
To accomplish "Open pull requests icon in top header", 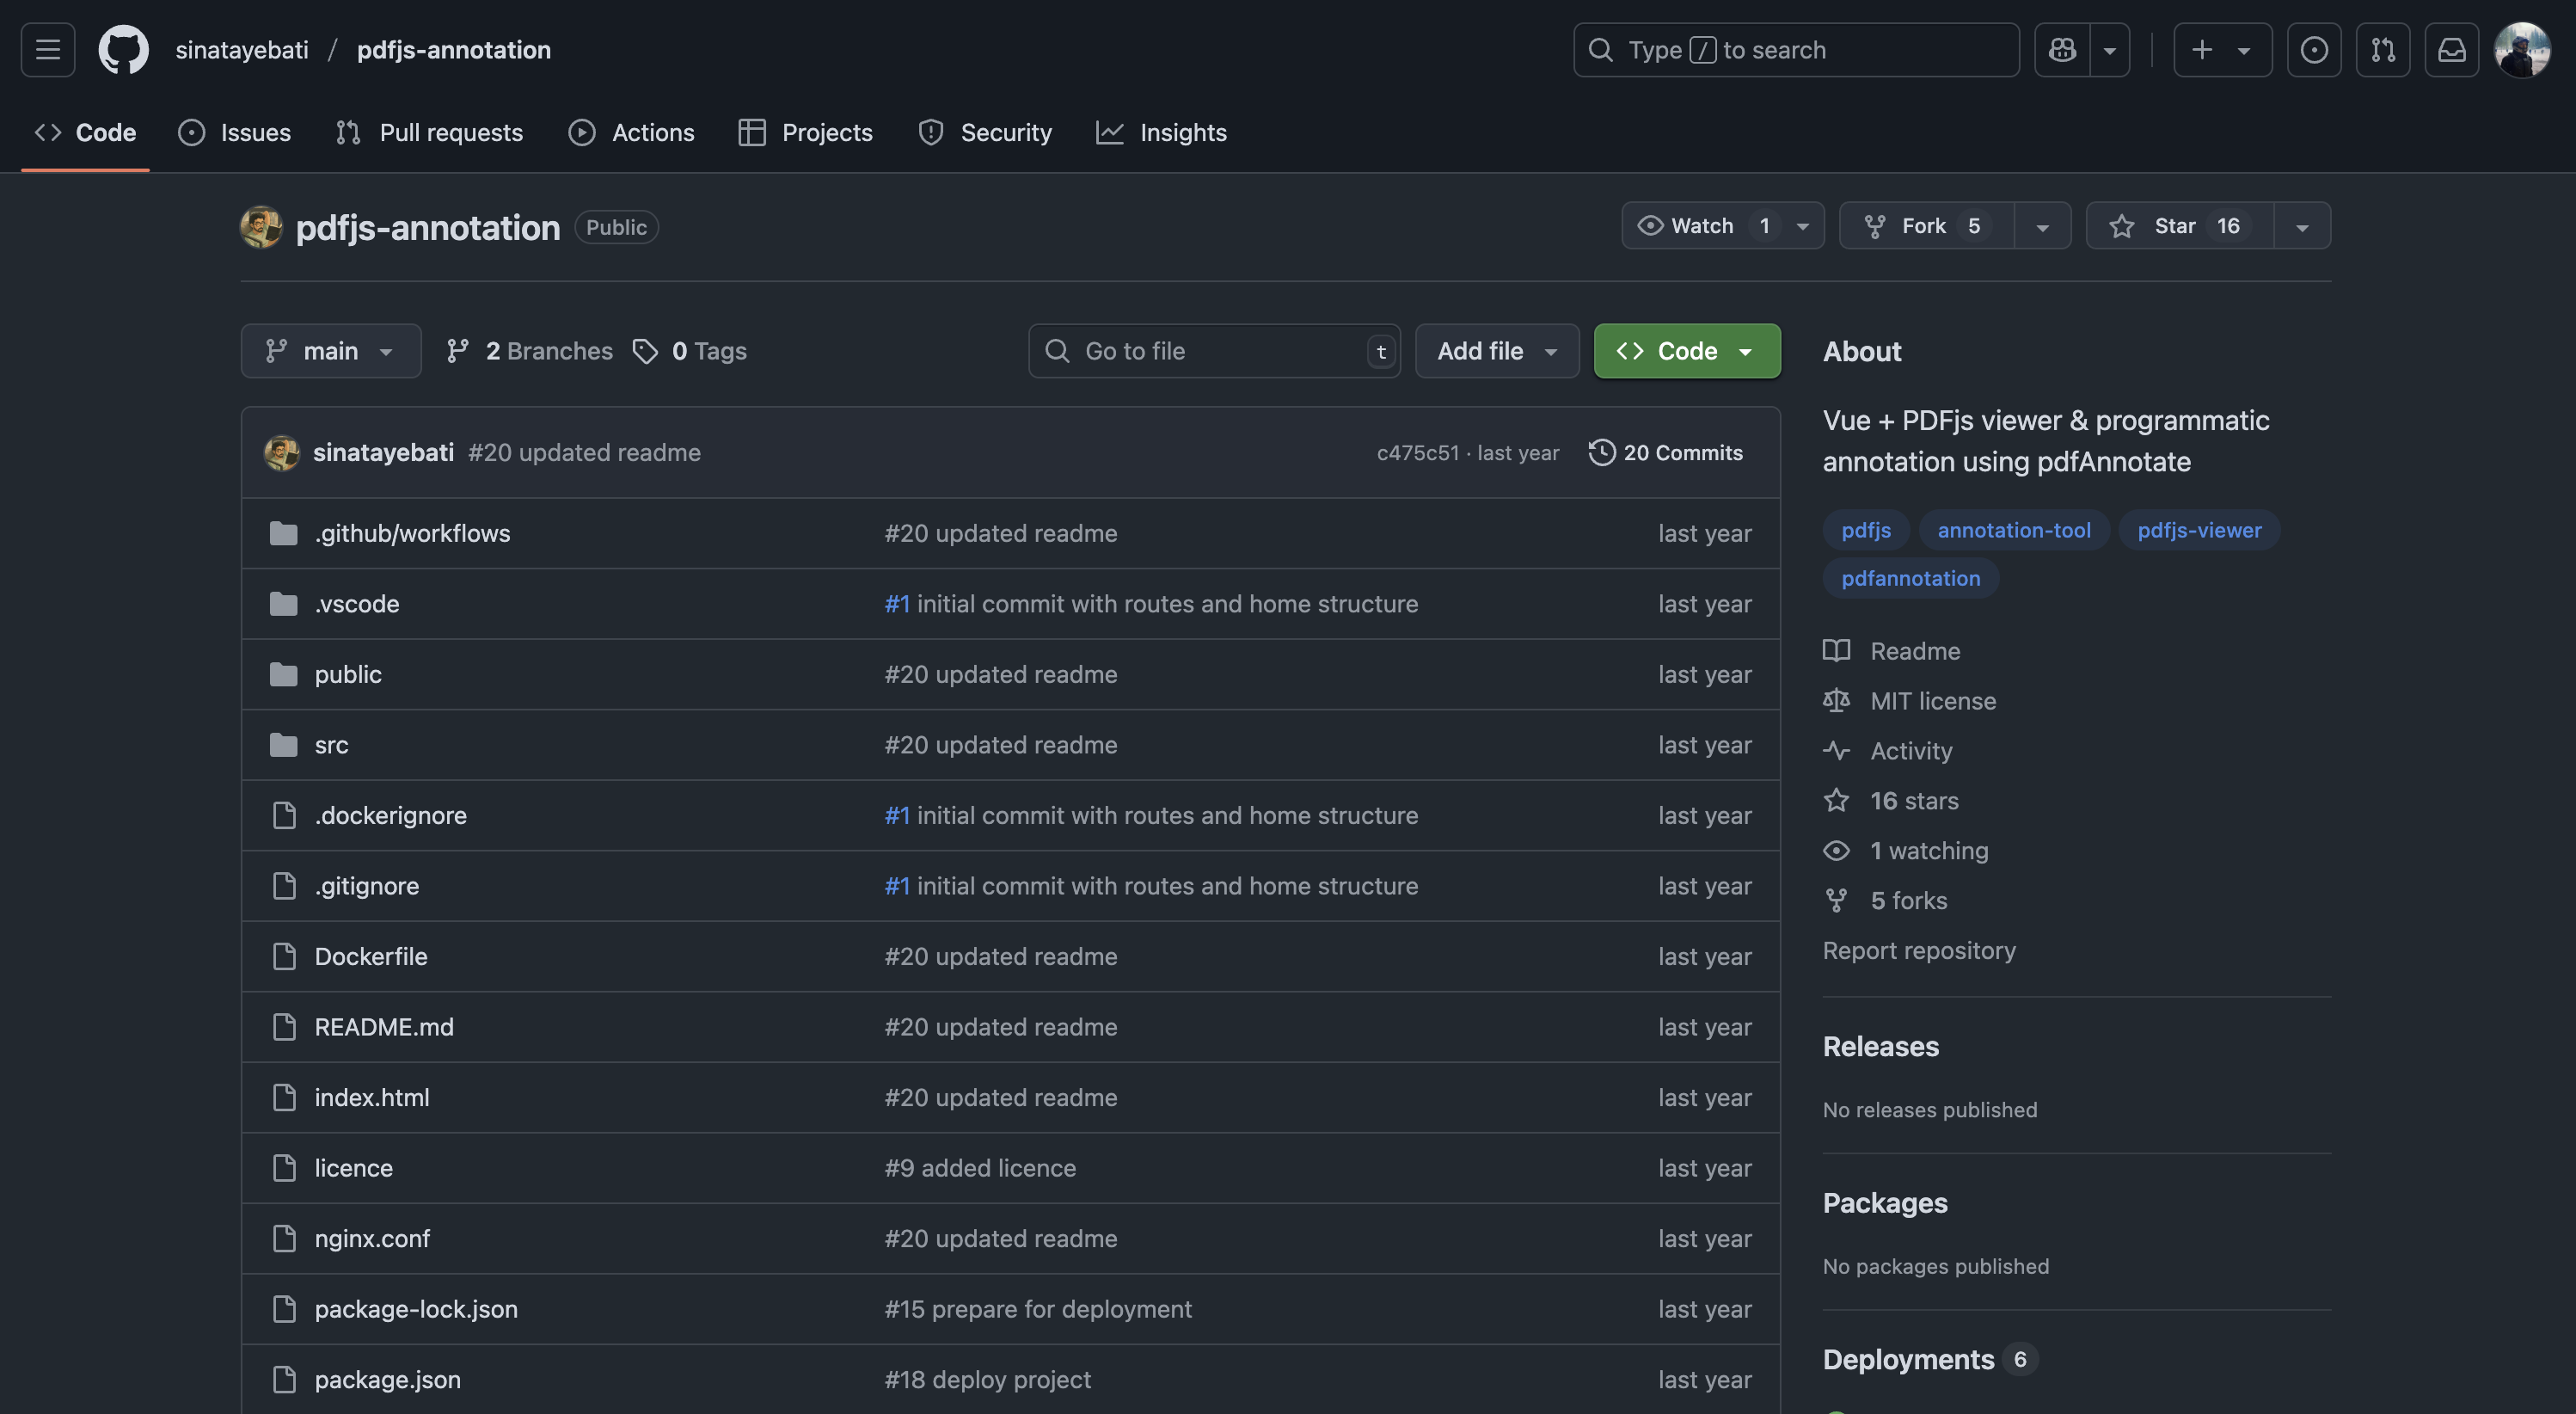I will coord(2383,49).
